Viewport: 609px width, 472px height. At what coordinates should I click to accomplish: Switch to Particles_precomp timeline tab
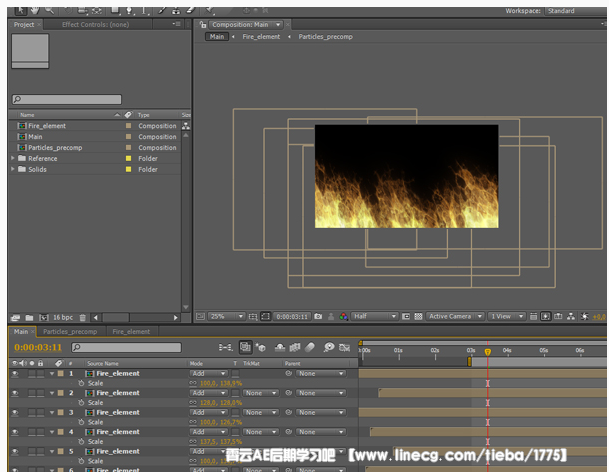[70, 331]
